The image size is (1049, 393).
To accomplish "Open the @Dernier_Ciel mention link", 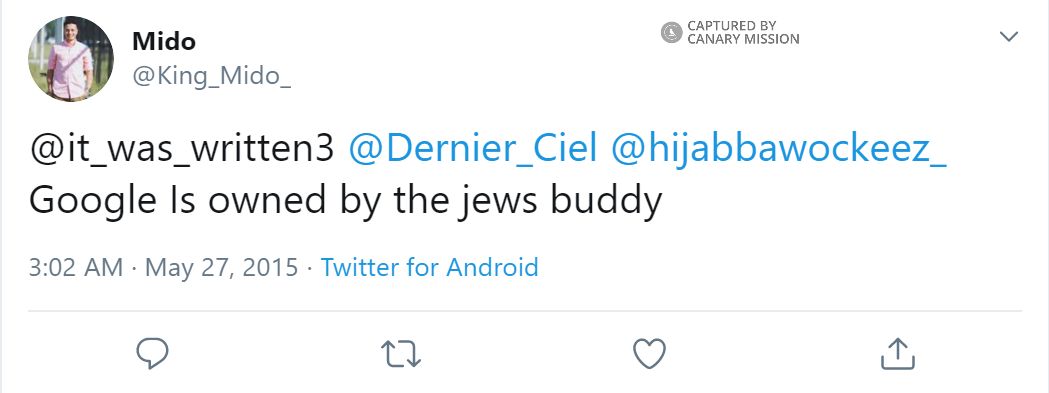I will [472, 149].
